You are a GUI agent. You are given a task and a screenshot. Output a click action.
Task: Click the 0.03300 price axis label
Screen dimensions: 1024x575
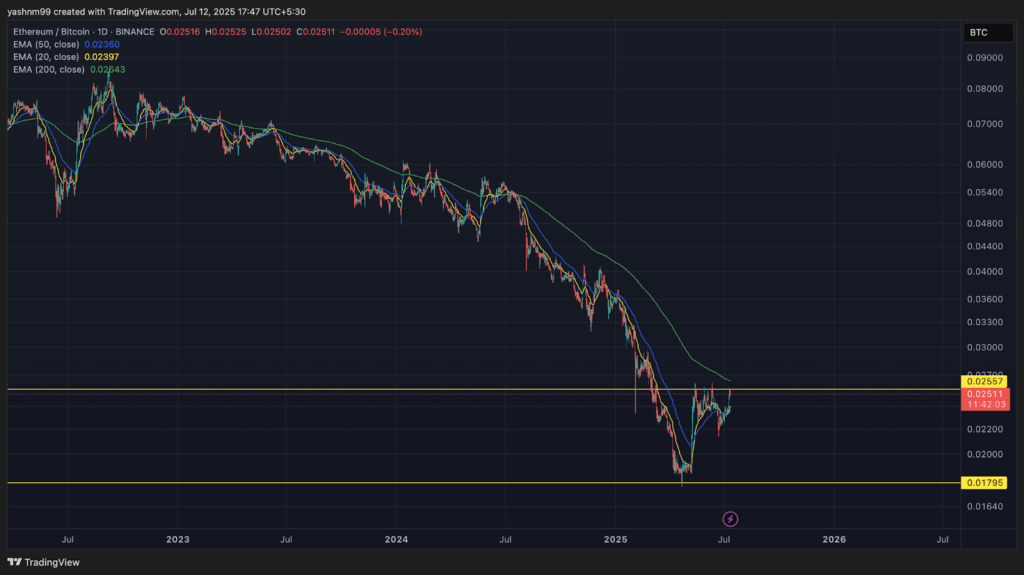point(985,322)
